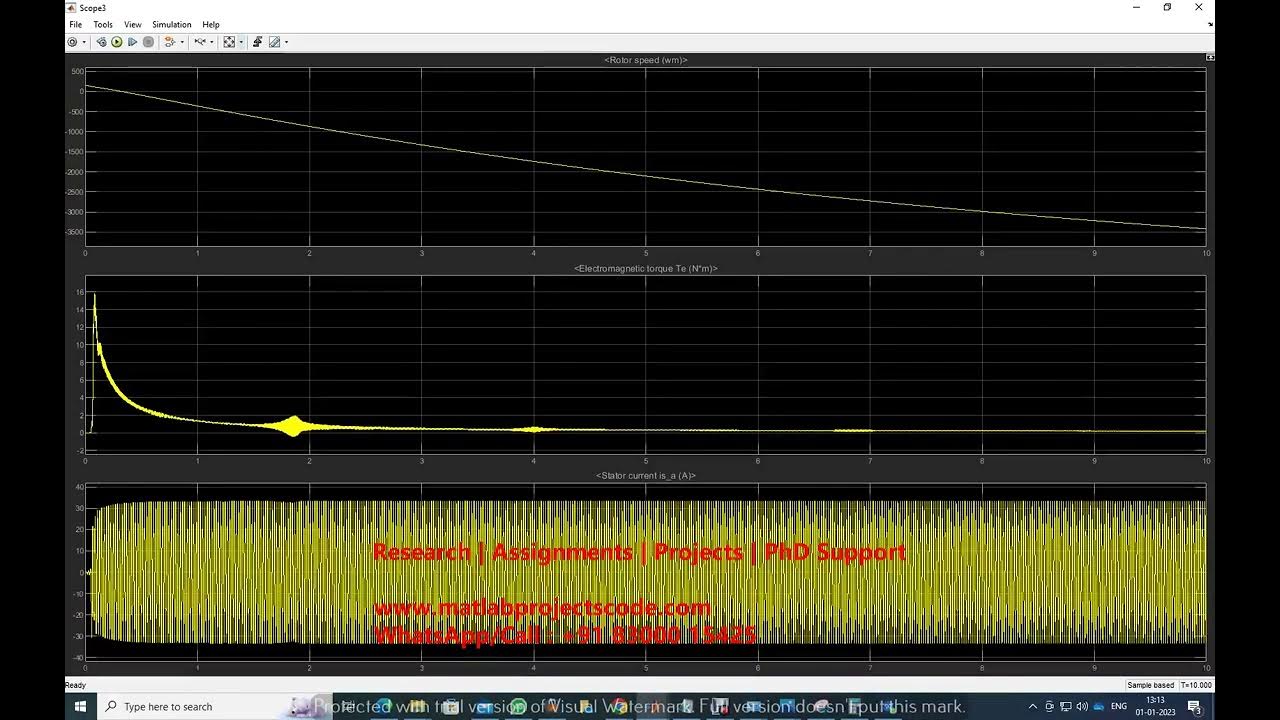1280x720 pixels.
Task: Click Stator current is_a plot title
Action: [x=646, y=476]
